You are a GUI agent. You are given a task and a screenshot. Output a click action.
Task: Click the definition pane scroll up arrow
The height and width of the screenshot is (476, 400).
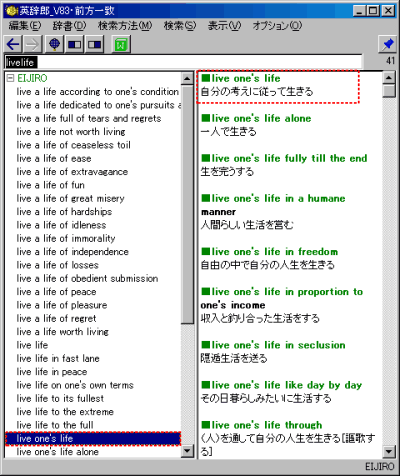[x=389, y=78]
